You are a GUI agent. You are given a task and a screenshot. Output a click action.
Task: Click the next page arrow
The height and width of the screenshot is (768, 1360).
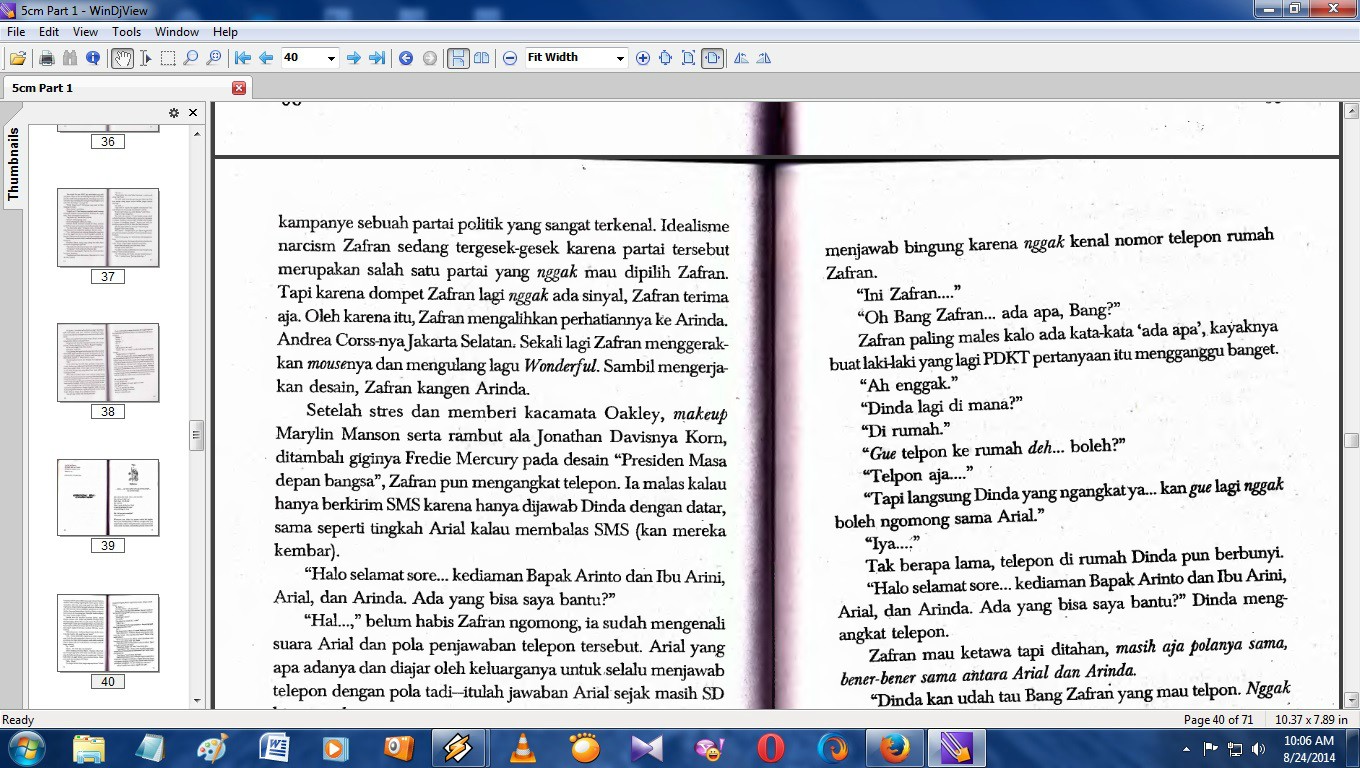pos(353,58)
